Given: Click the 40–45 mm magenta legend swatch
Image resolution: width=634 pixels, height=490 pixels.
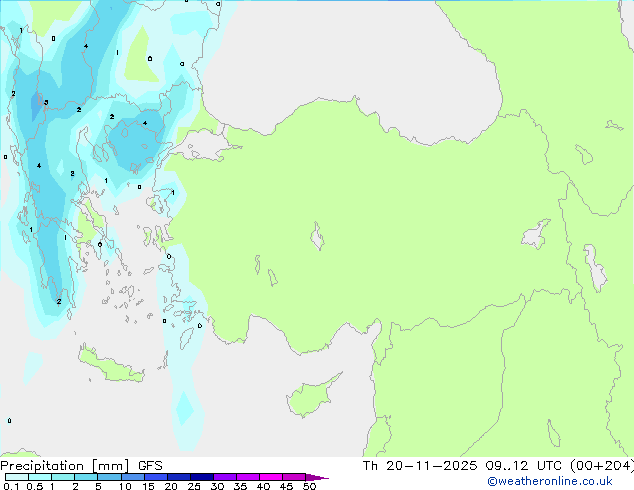Looking at the screenshot, I should tap(271, 477).
